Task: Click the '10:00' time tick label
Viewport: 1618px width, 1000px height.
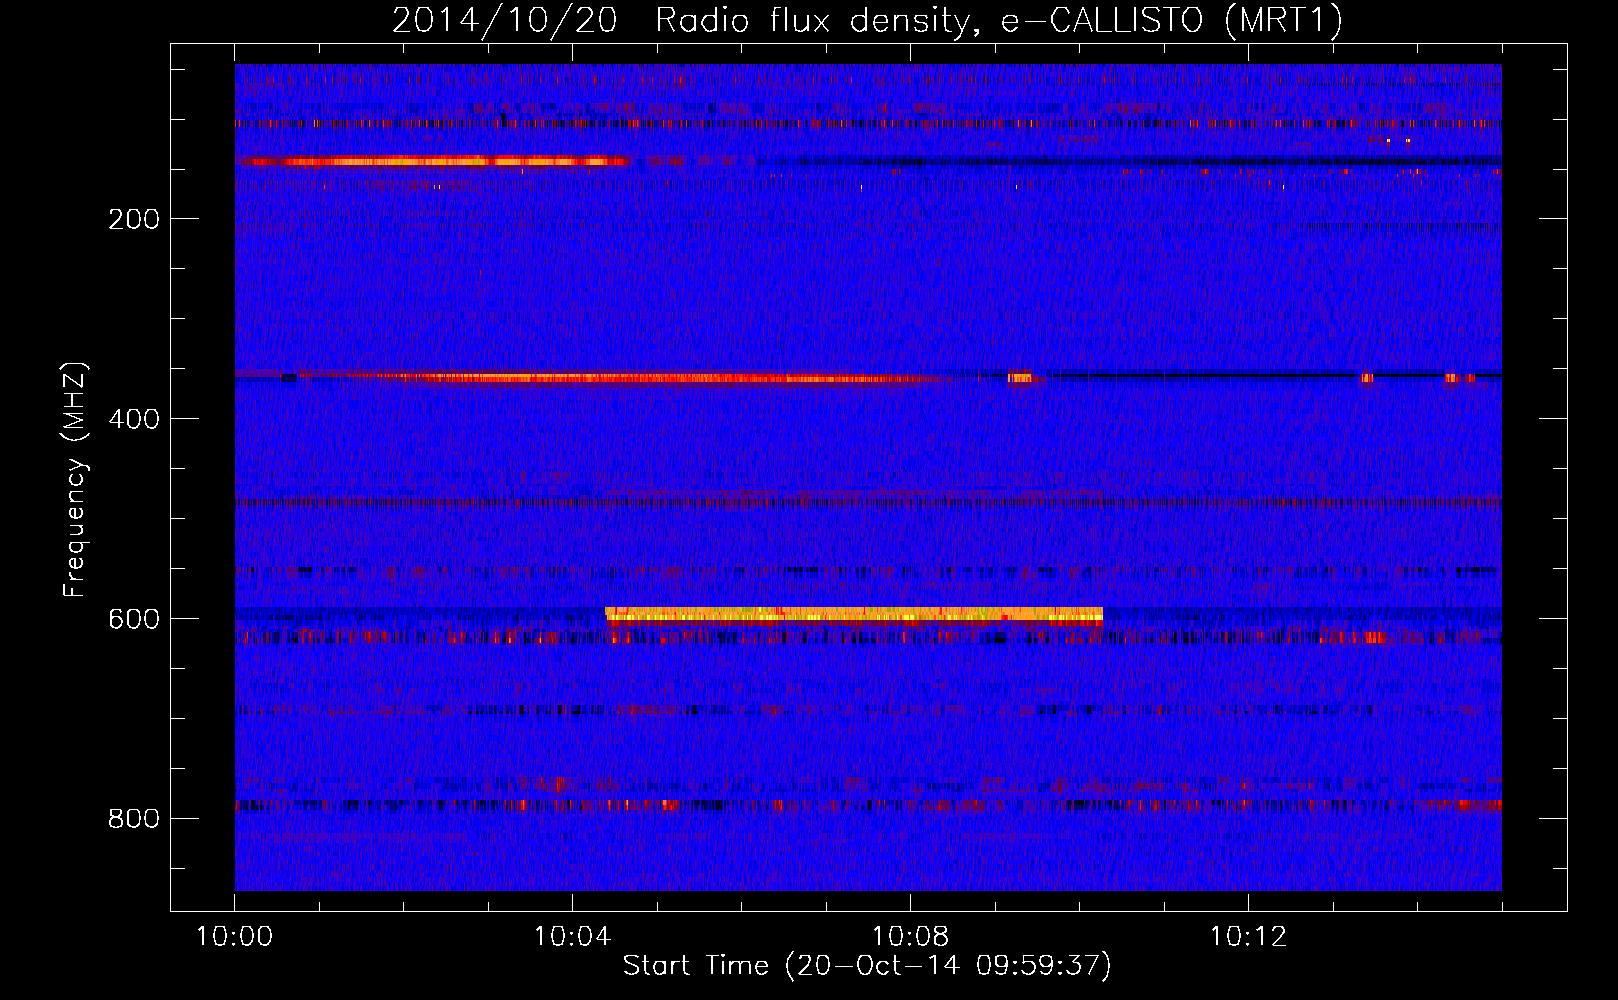Action: coord(234,937)
